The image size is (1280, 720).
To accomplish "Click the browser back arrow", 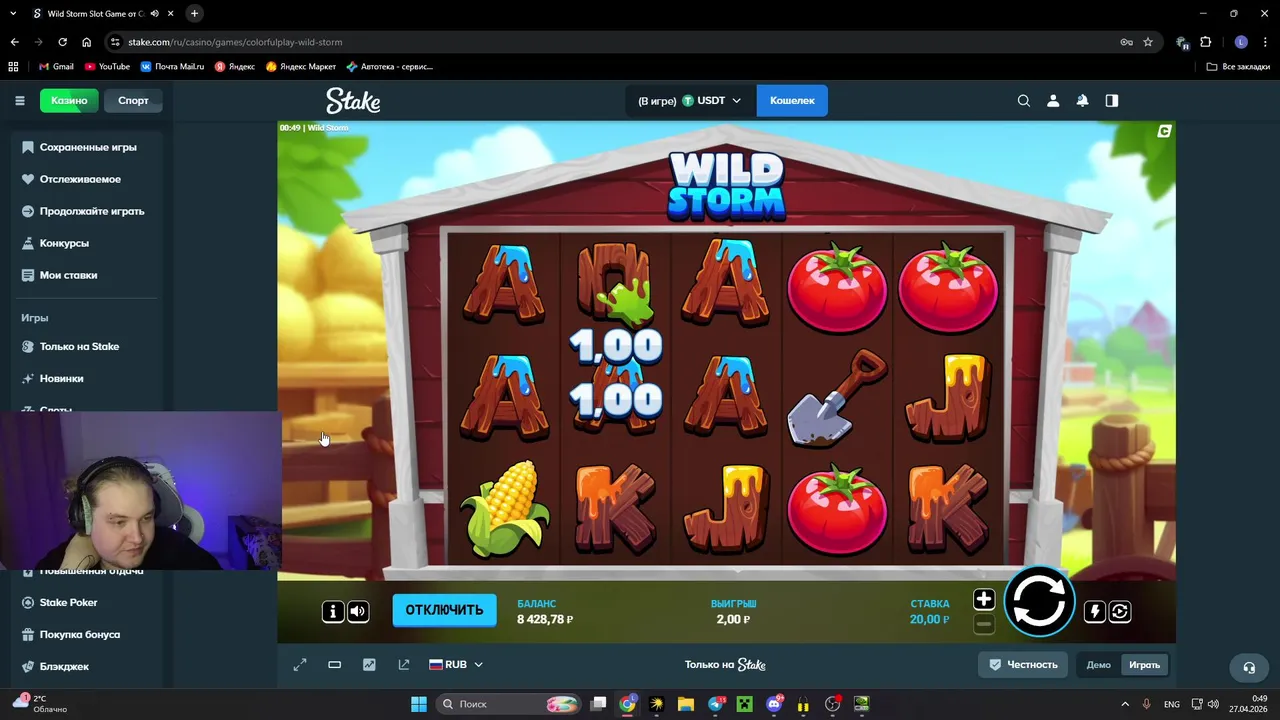I will click(x=14, y=42).
